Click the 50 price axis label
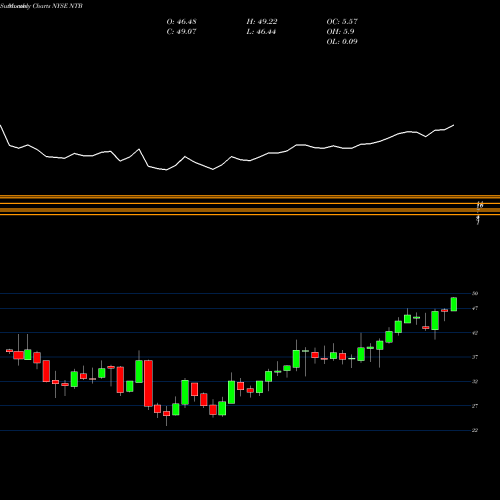 (x=475, y=293)
